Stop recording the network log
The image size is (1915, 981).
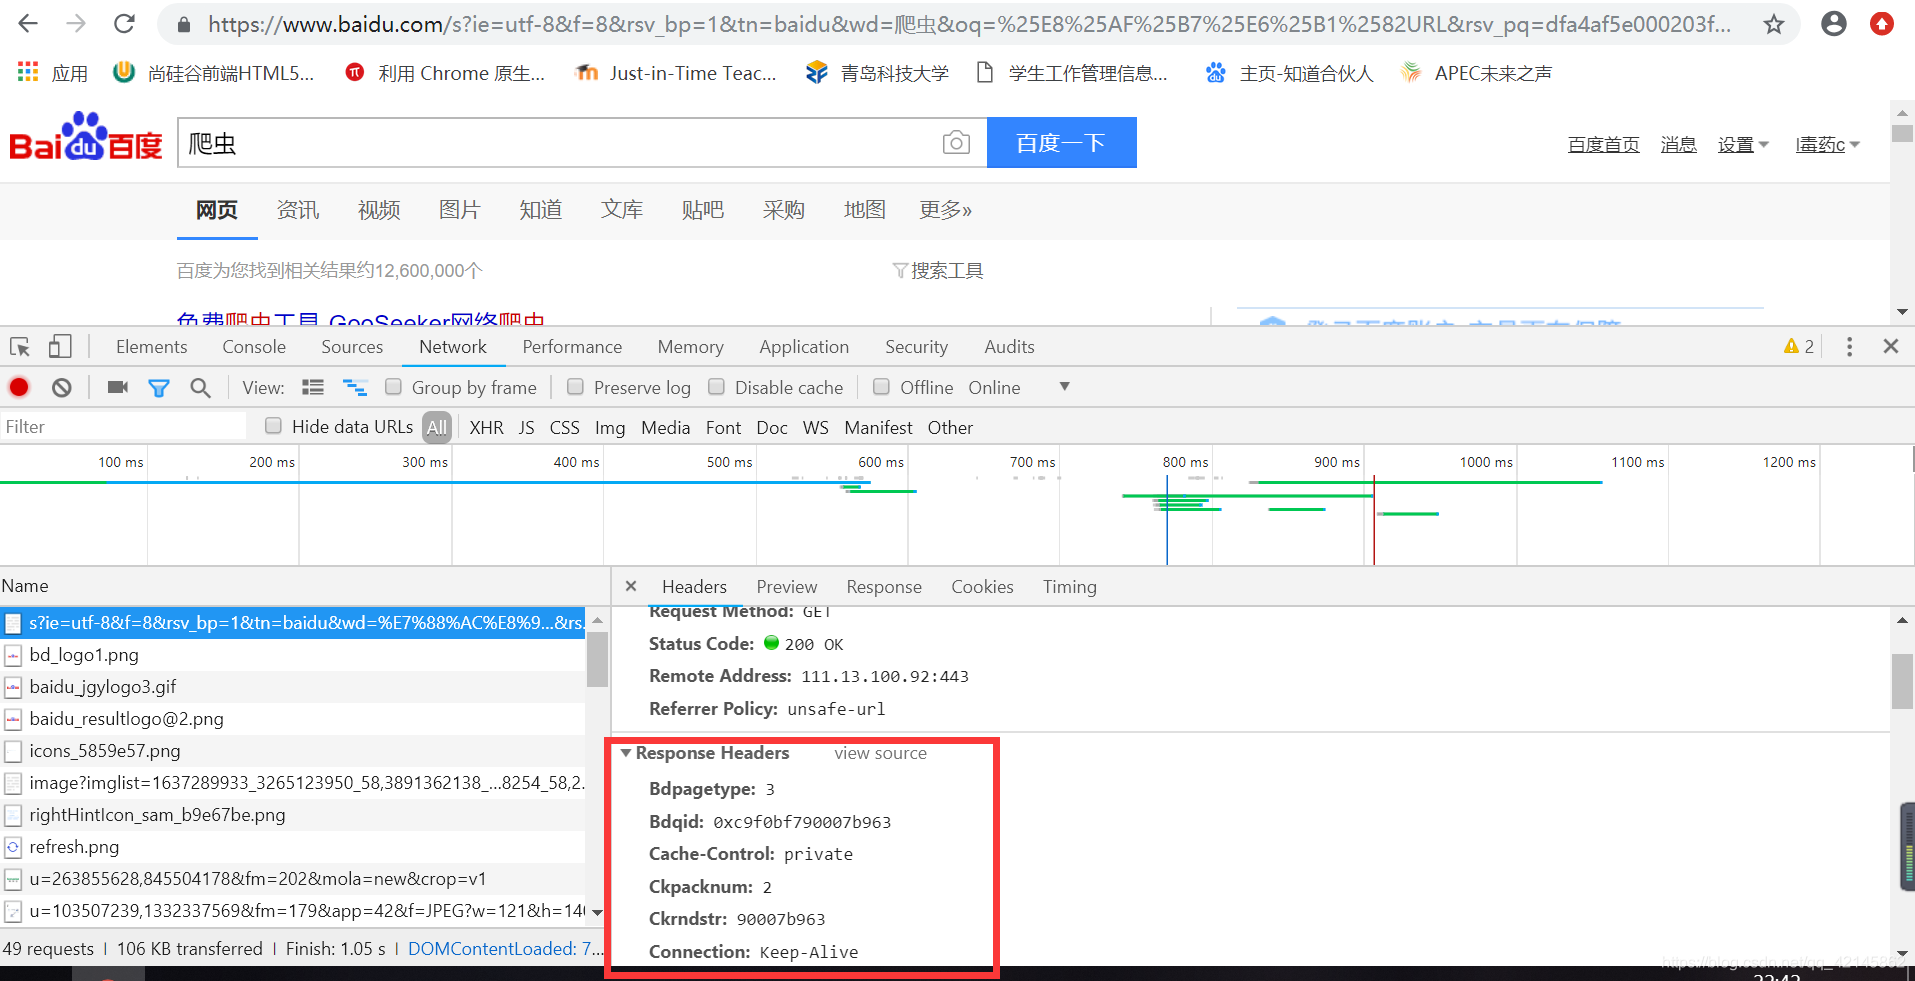pos(19,387)
